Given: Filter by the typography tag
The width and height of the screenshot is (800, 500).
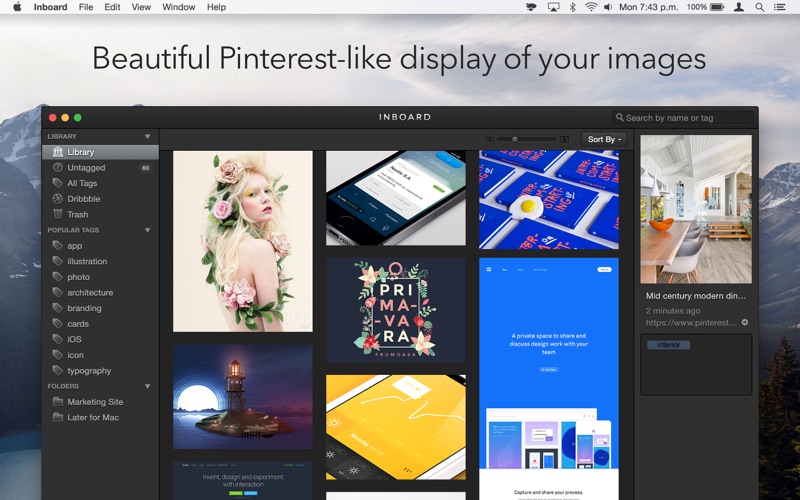Looking at the screenshot, I should pos(89,371).
